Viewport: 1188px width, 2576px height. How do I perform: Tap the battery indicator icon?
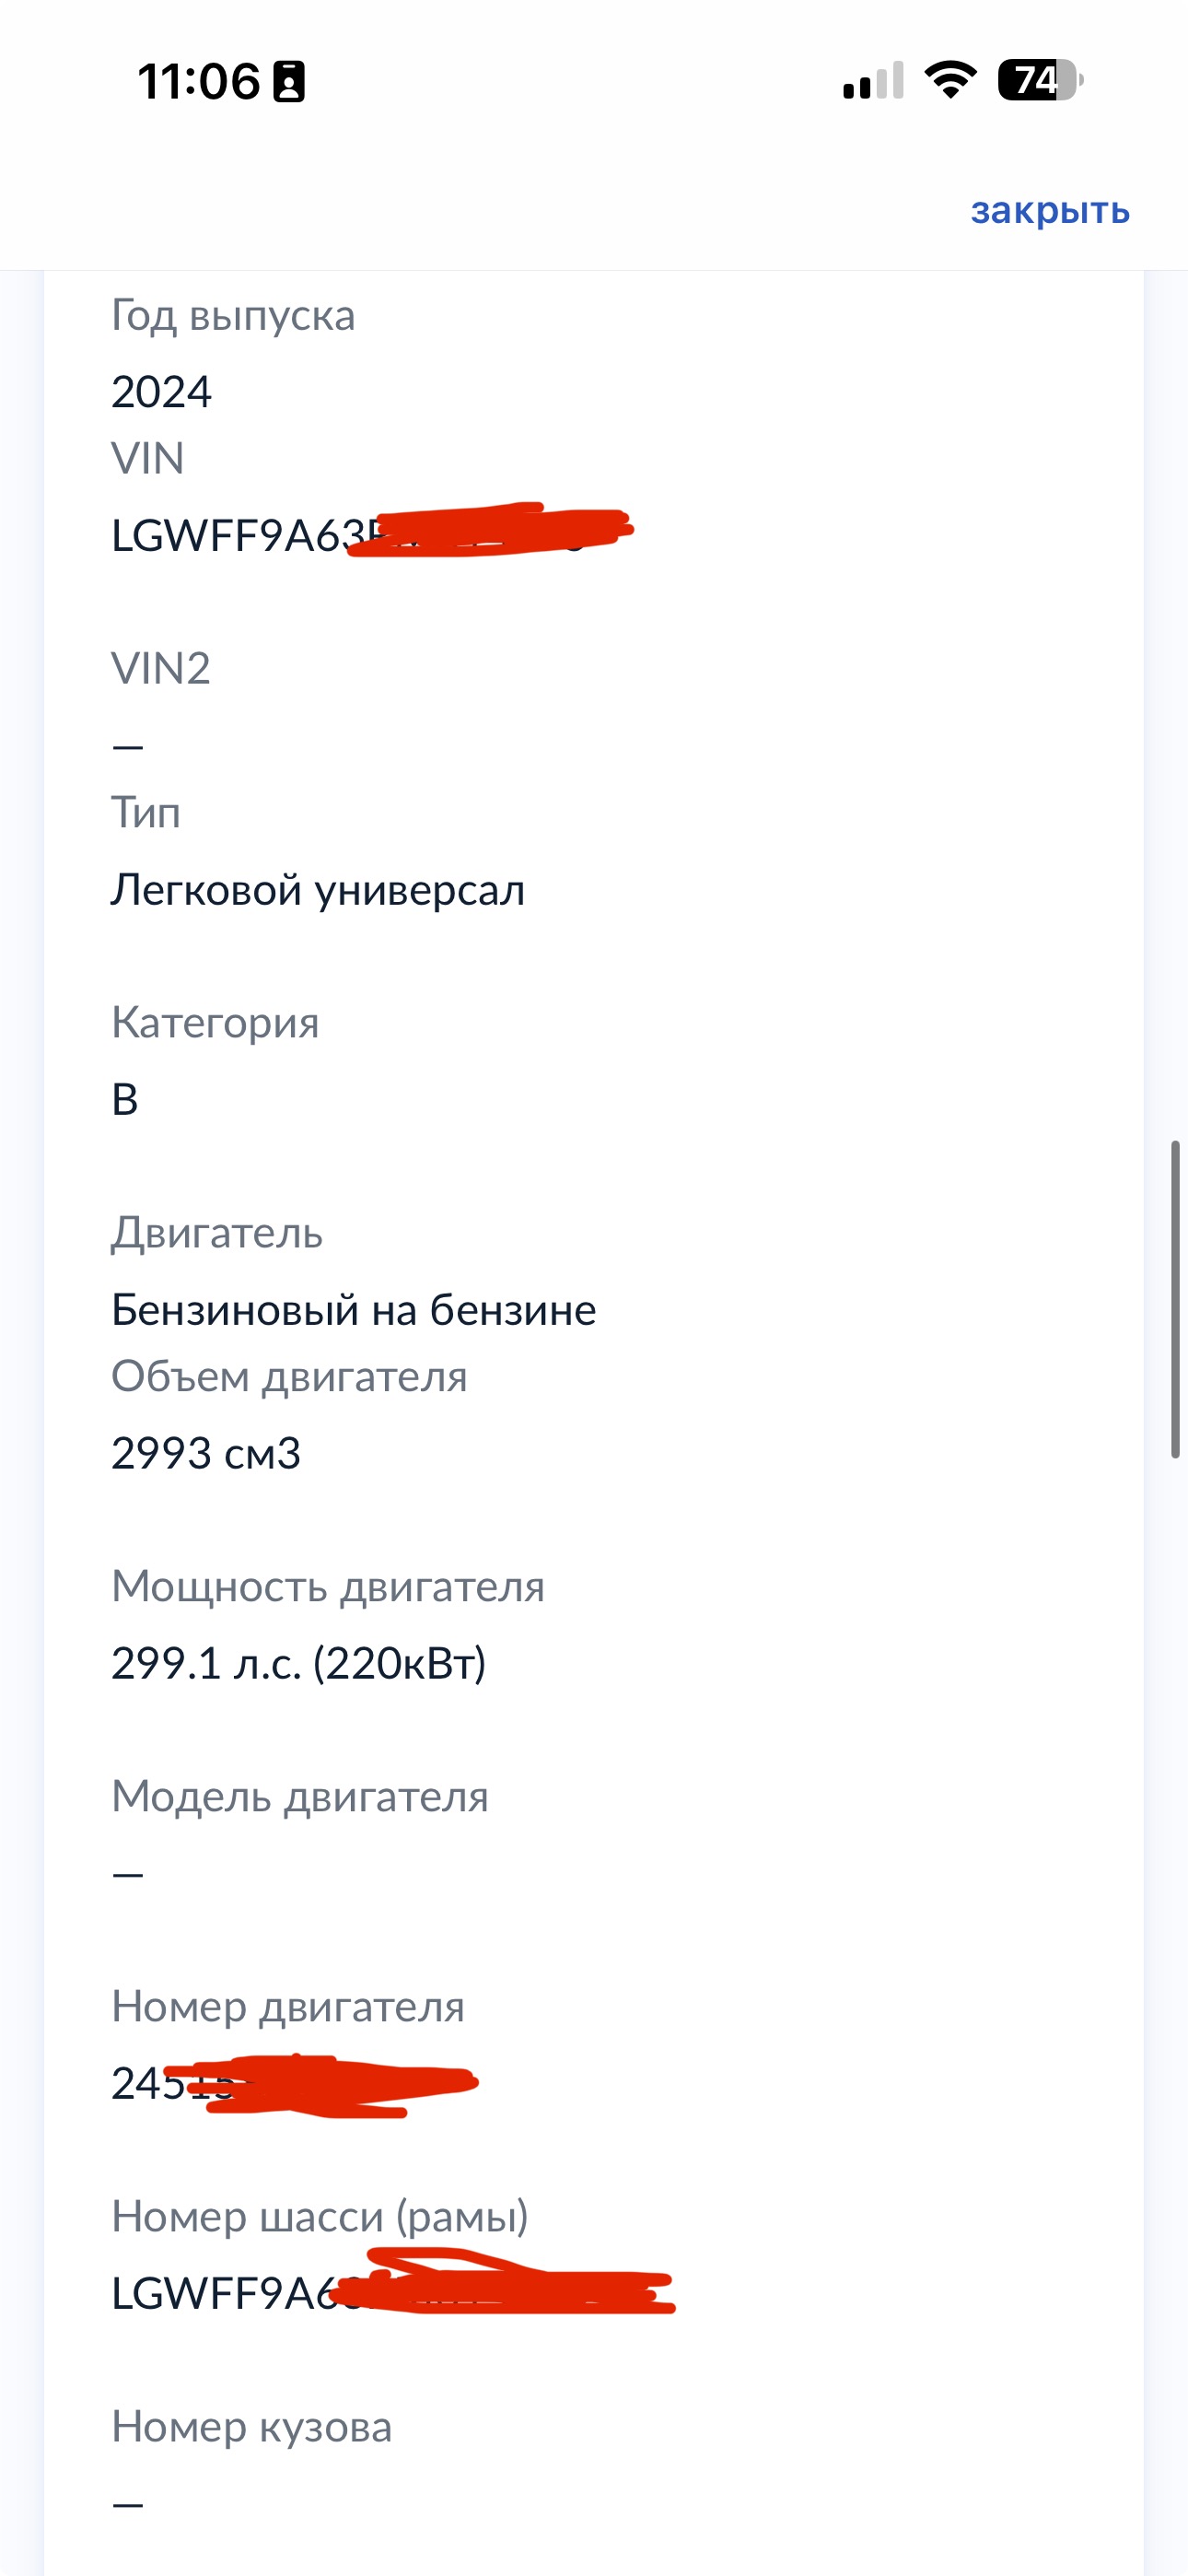[x=1039, y=80]
